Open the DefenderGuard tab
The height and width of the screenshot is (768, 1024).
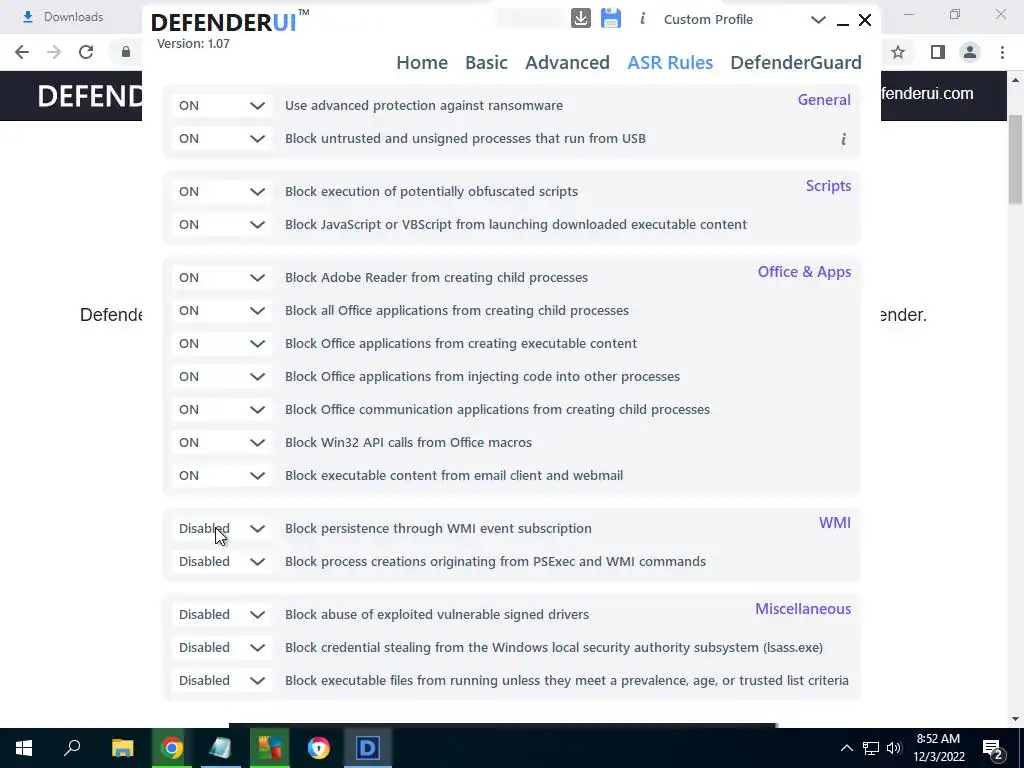795,63
